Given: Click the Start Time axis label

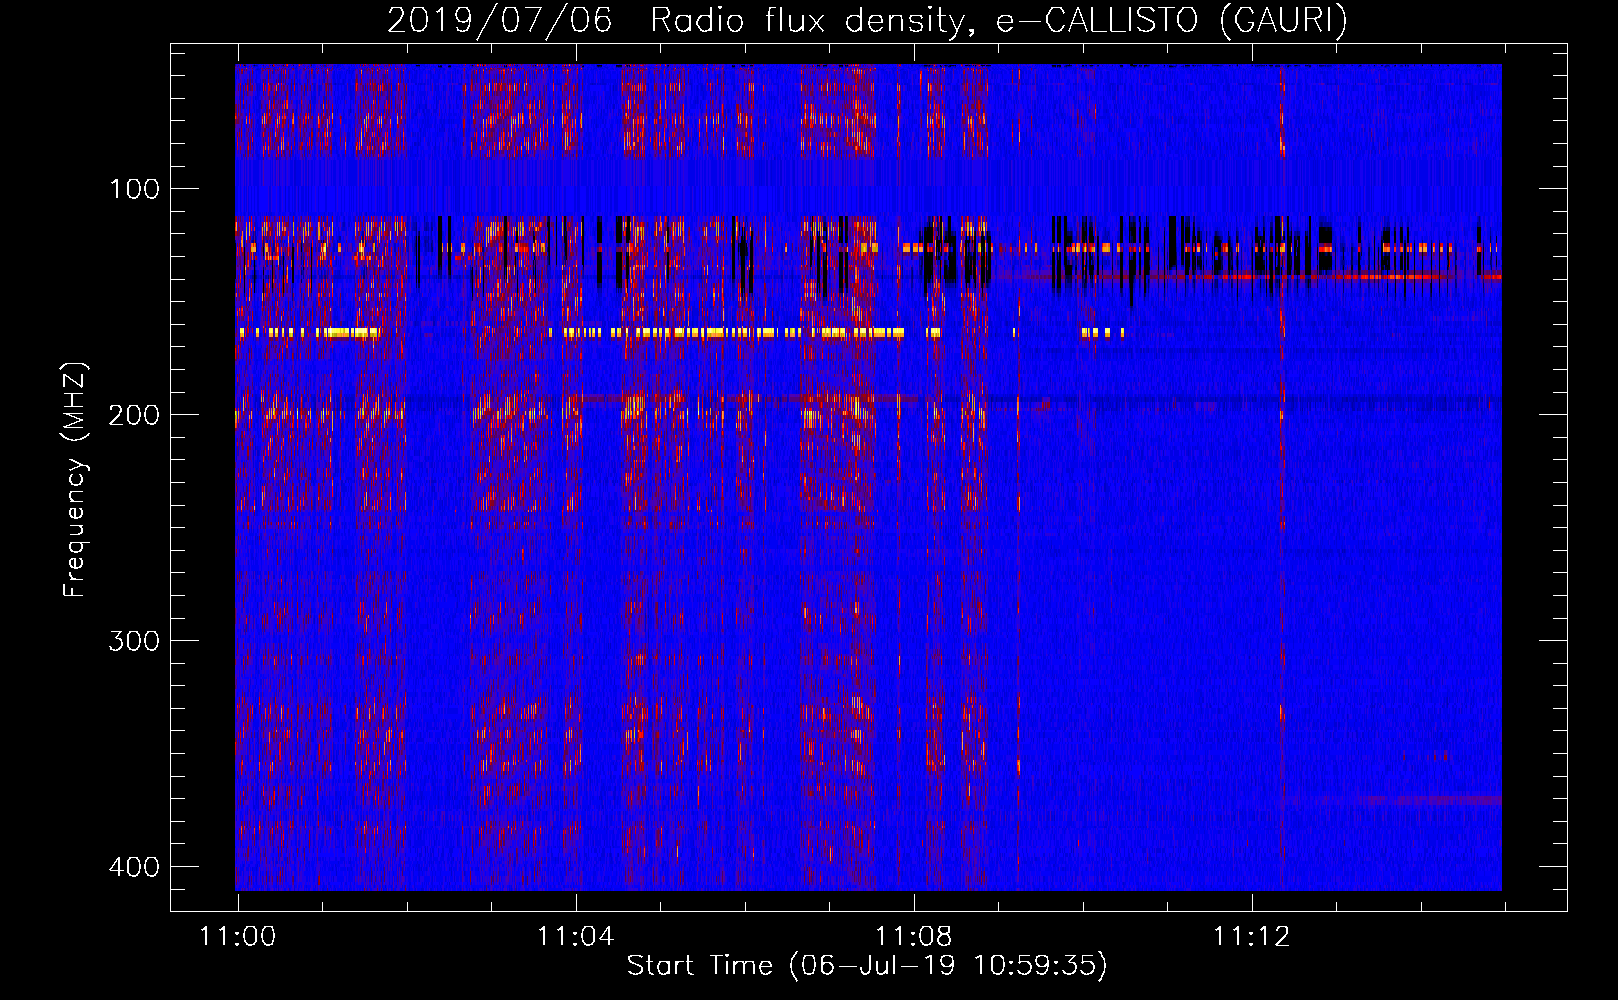Looking at the screenshot, I should [867, 966].
